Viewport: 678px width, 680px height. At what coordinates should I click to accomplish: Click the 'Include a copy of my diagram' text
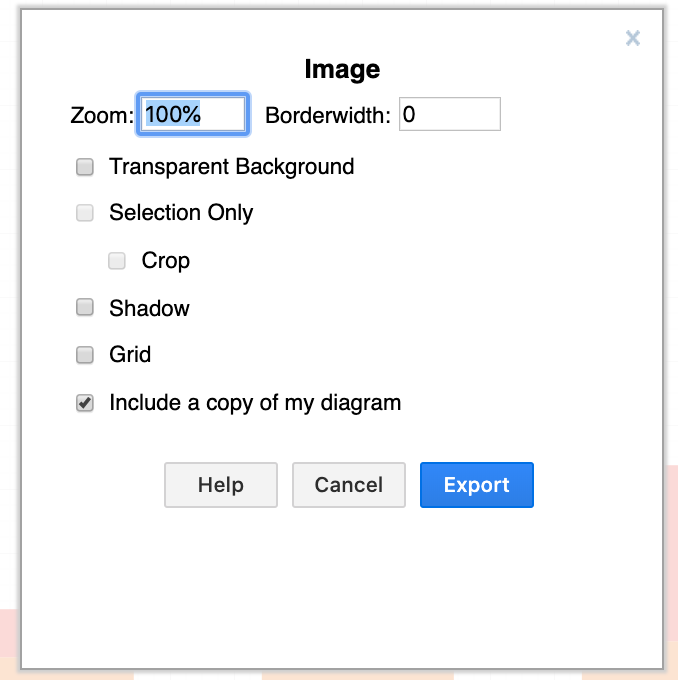pyautogui.click(x=255, y=403)
